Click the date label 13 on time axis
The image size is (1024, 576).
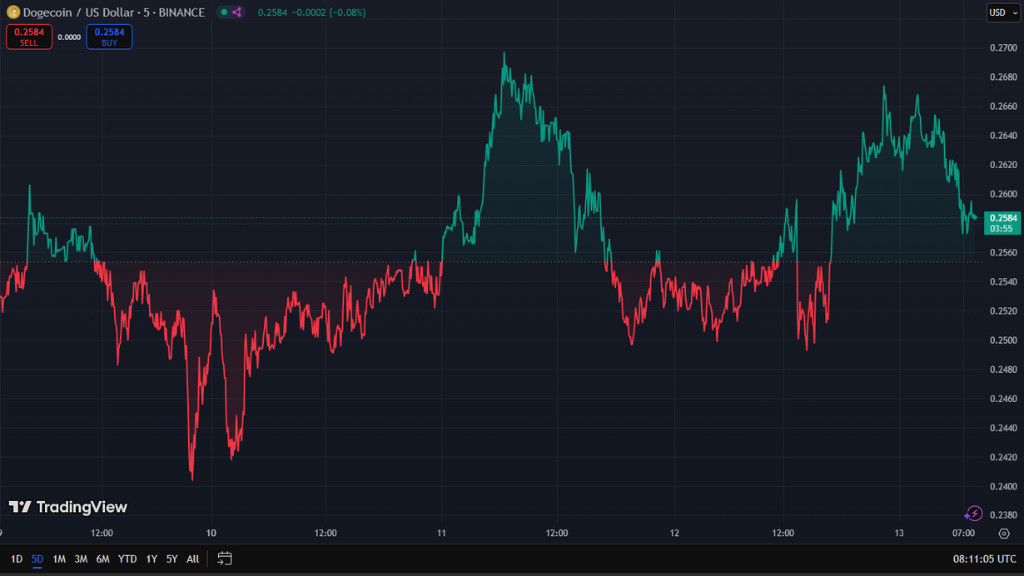coord(899,533)
